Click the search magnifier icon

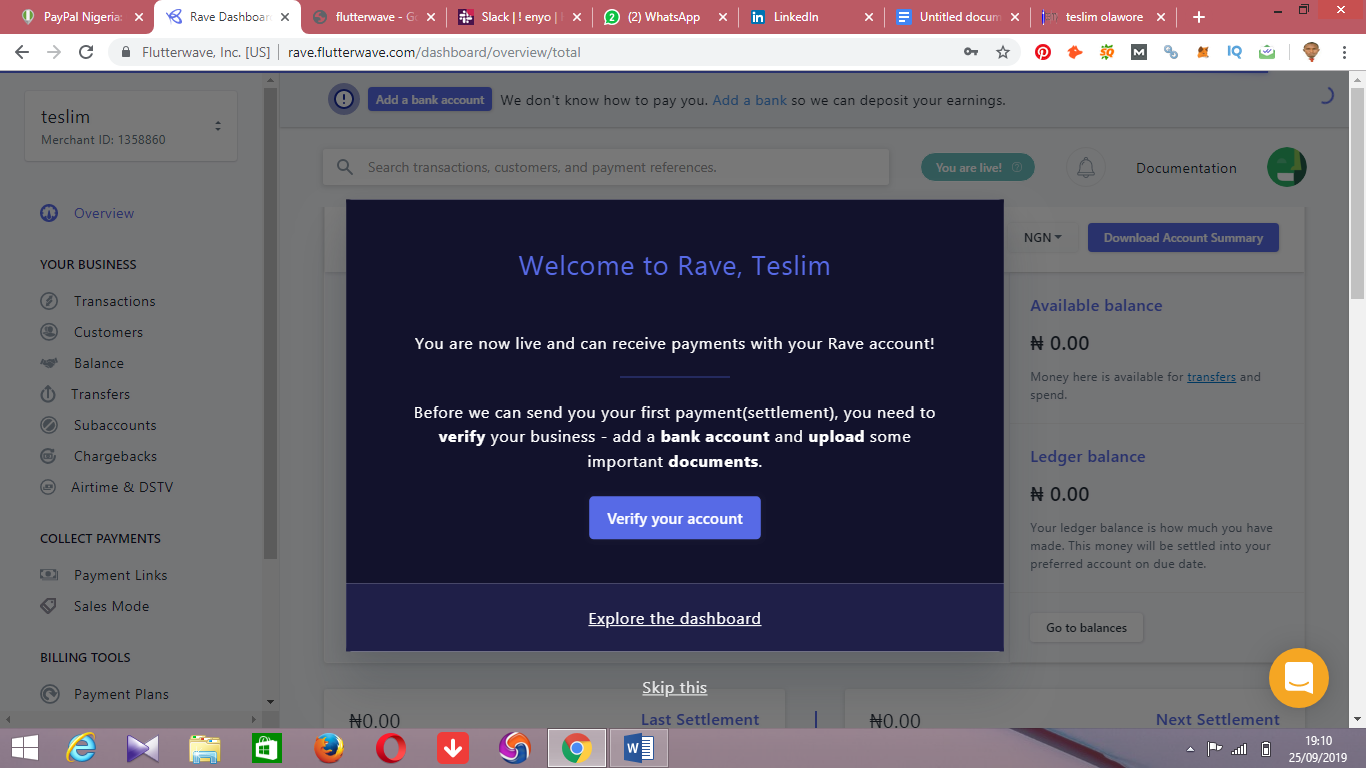click(345, 167)
